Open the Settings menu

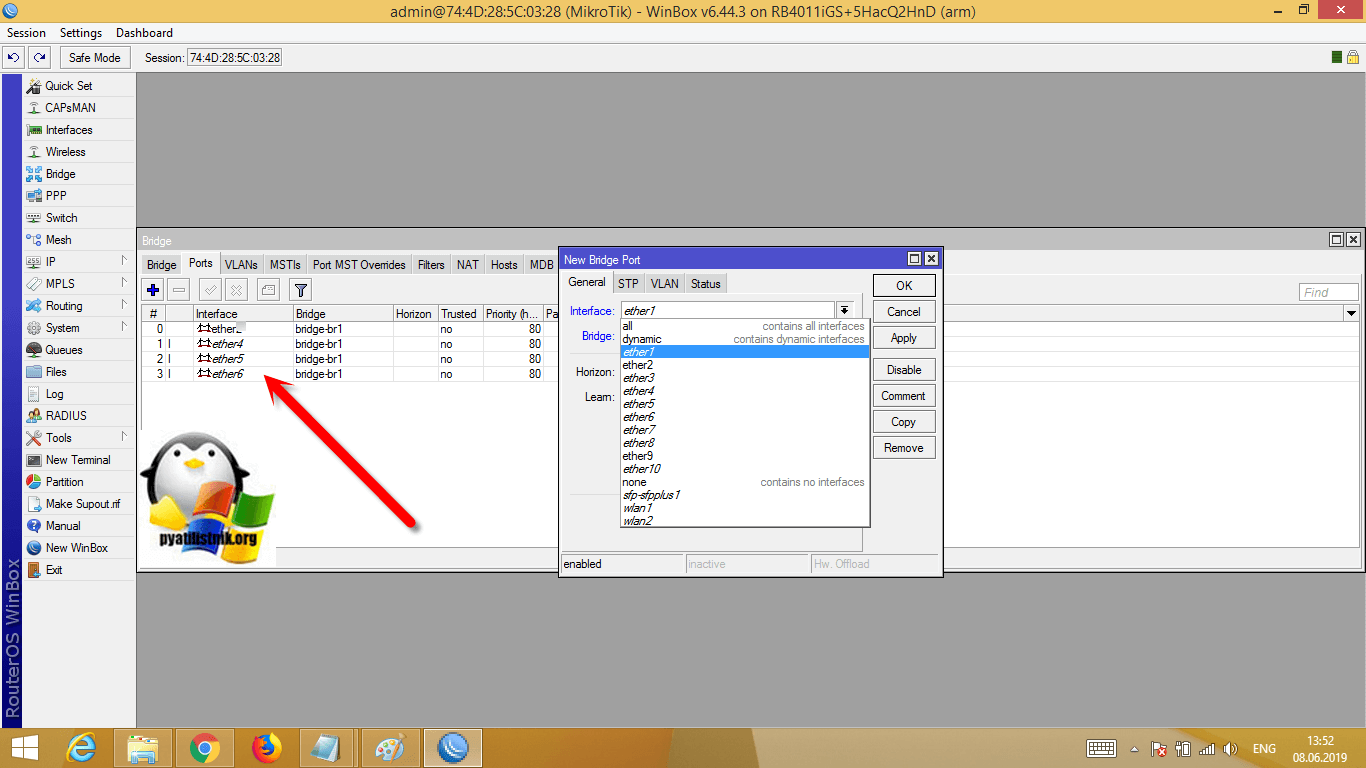(x=80, y=33)
